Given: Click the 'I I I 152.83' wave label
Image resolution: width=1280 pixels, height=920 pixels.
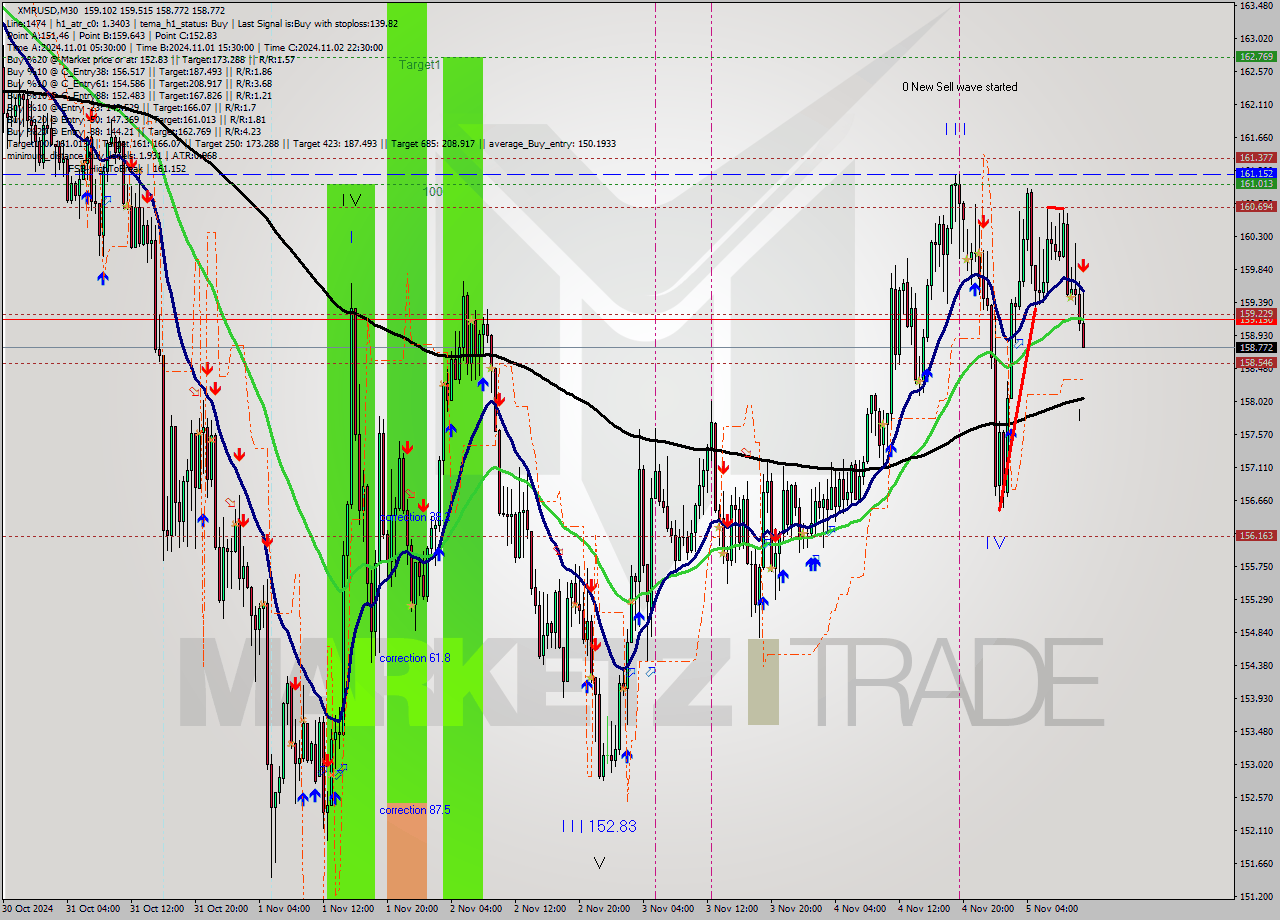Looking at the screenshot, I should [598, 827].
